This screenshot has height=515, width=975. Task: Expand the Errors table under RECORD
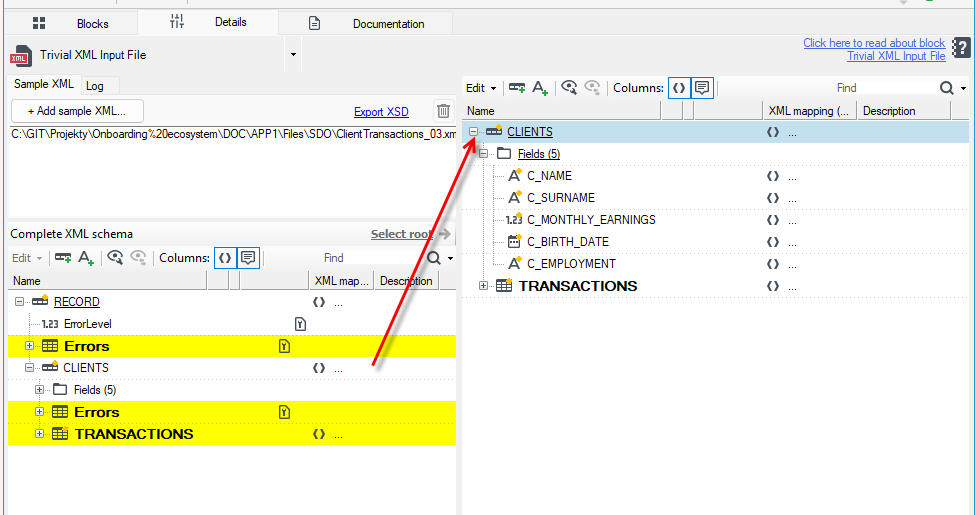pos(29,346)
